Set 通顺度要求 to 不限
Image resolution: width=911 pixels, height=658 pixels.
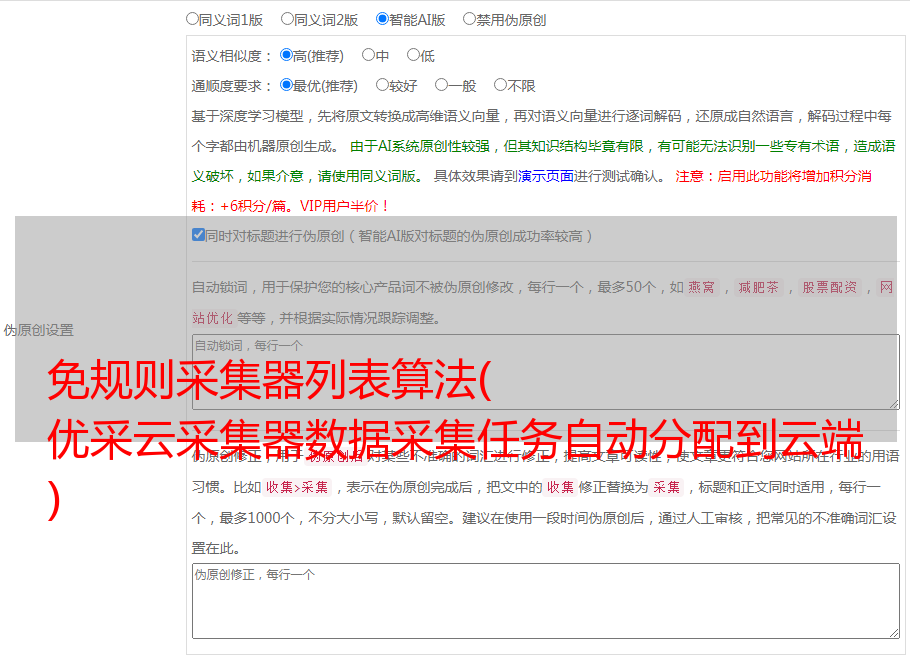500,85
